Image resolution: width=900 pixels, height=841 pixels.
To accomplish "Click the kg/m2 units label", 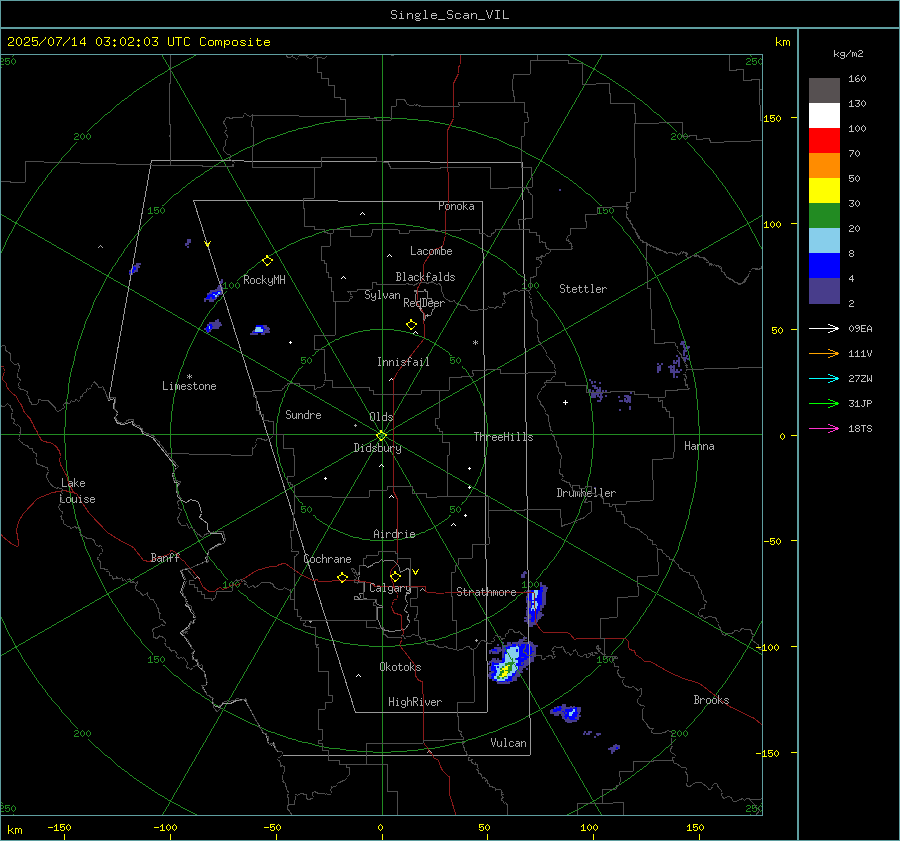I will coord(848,54).
